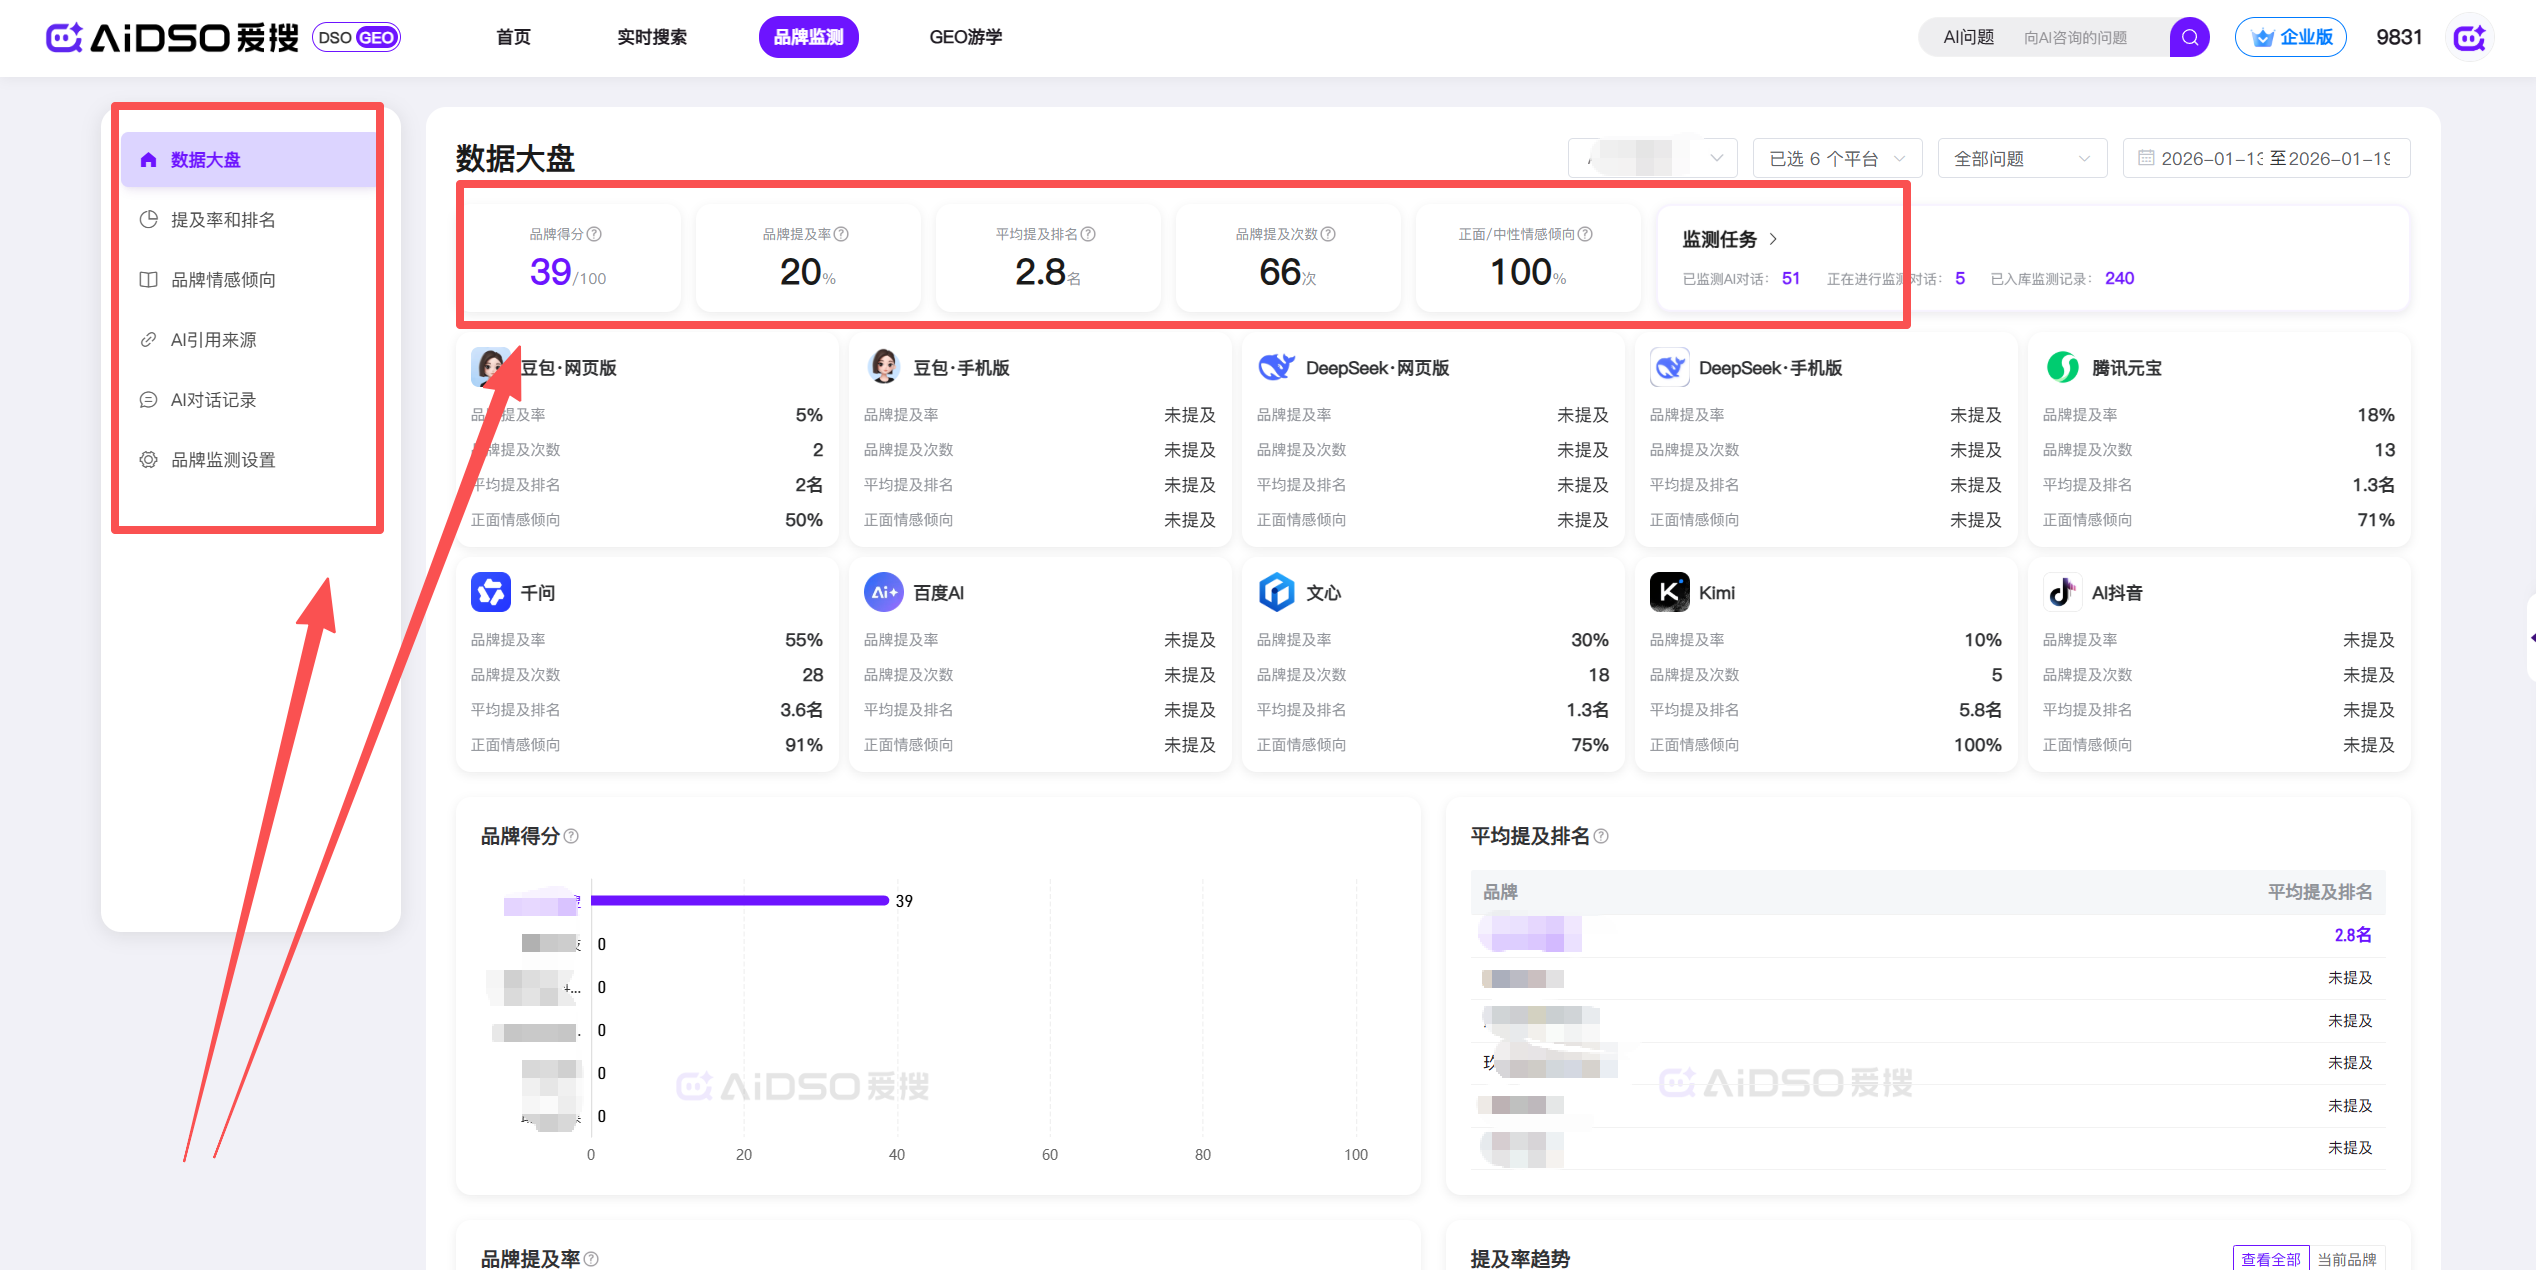Click the 千问 platform icon
The image size is (2536, 1270).
[x=490, y=592]
